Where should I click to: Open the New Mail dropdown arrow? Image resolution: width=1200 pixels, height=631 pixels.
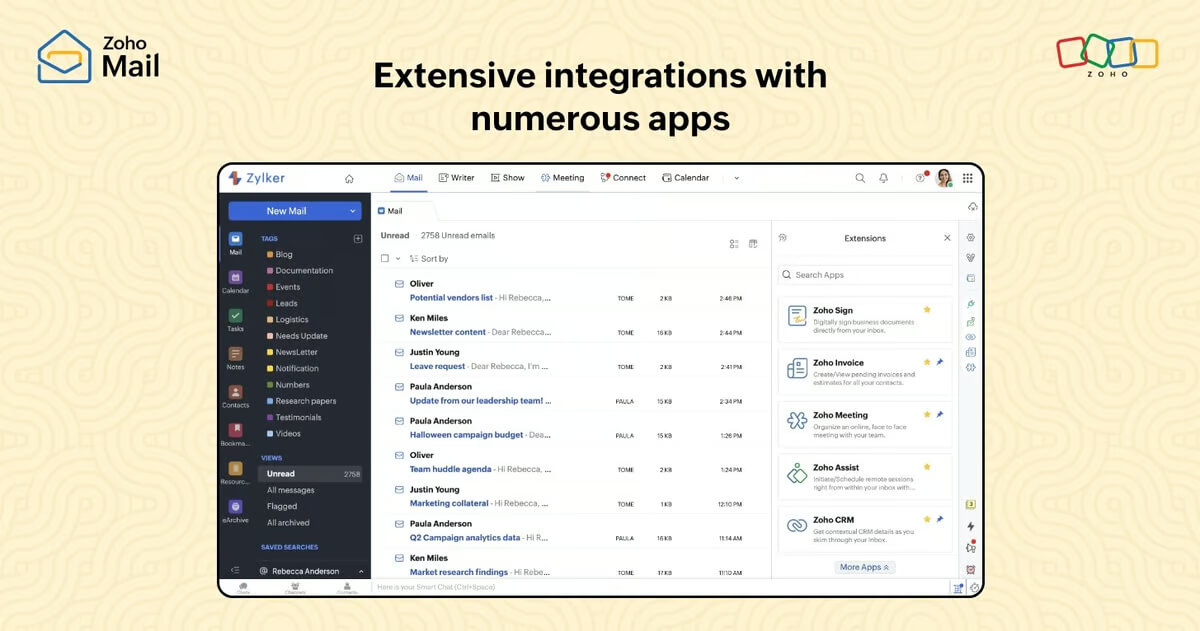point(352,211)
